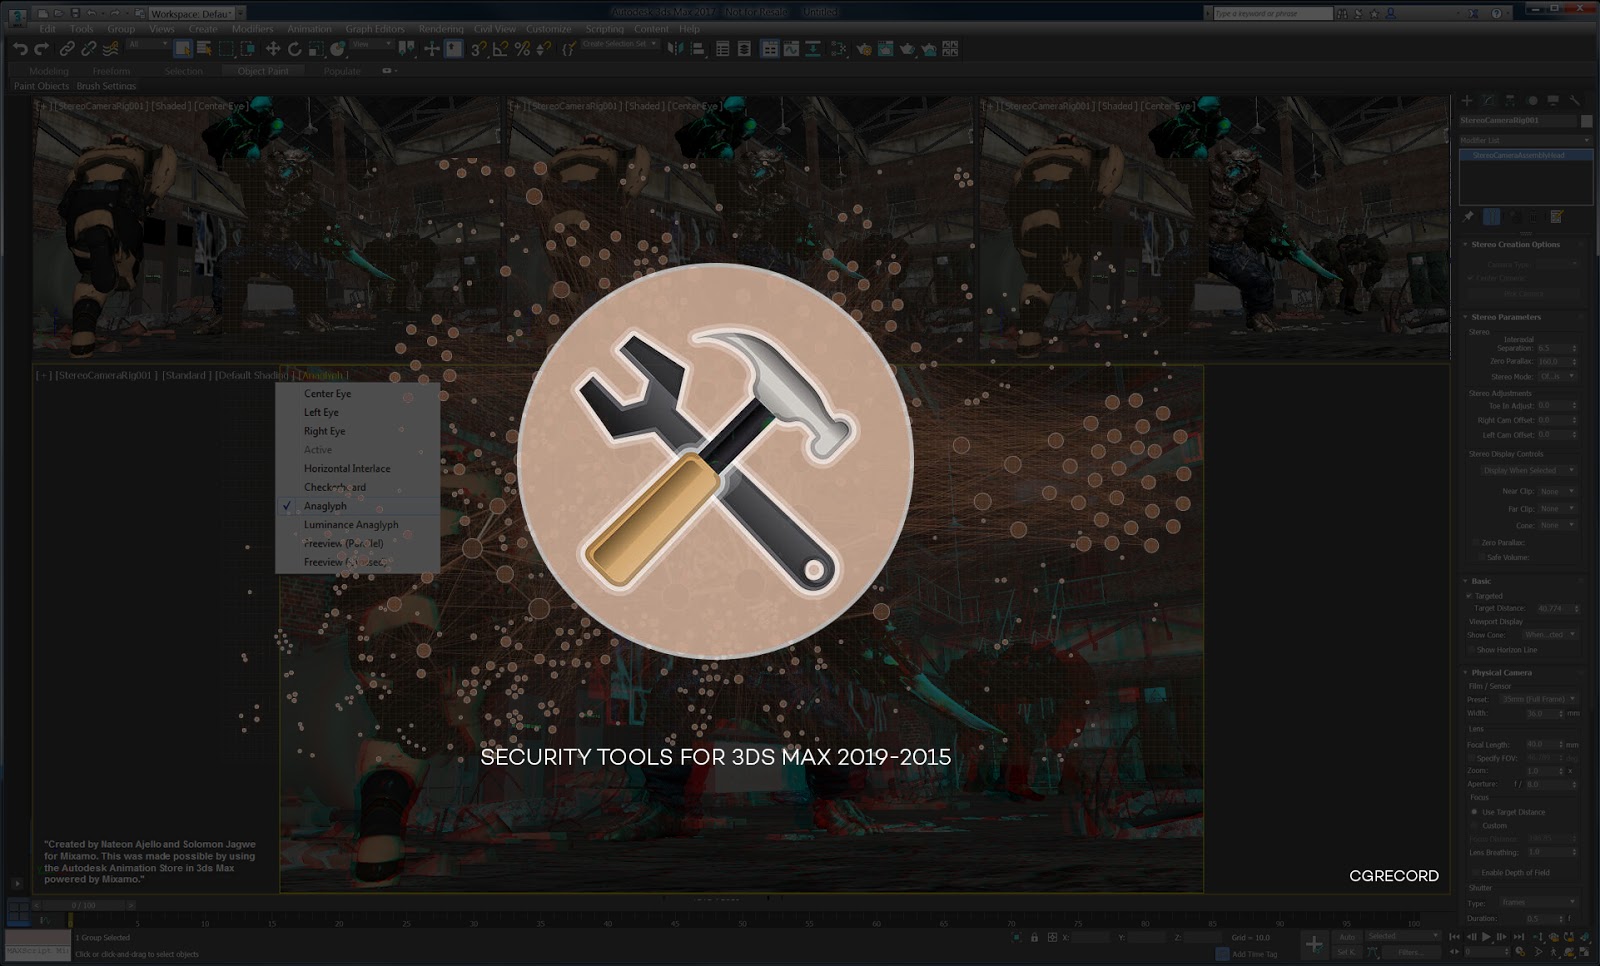The image size is (1600, 966).
Task: Click the Play Animation button
Action: [x=1486, y=937]
